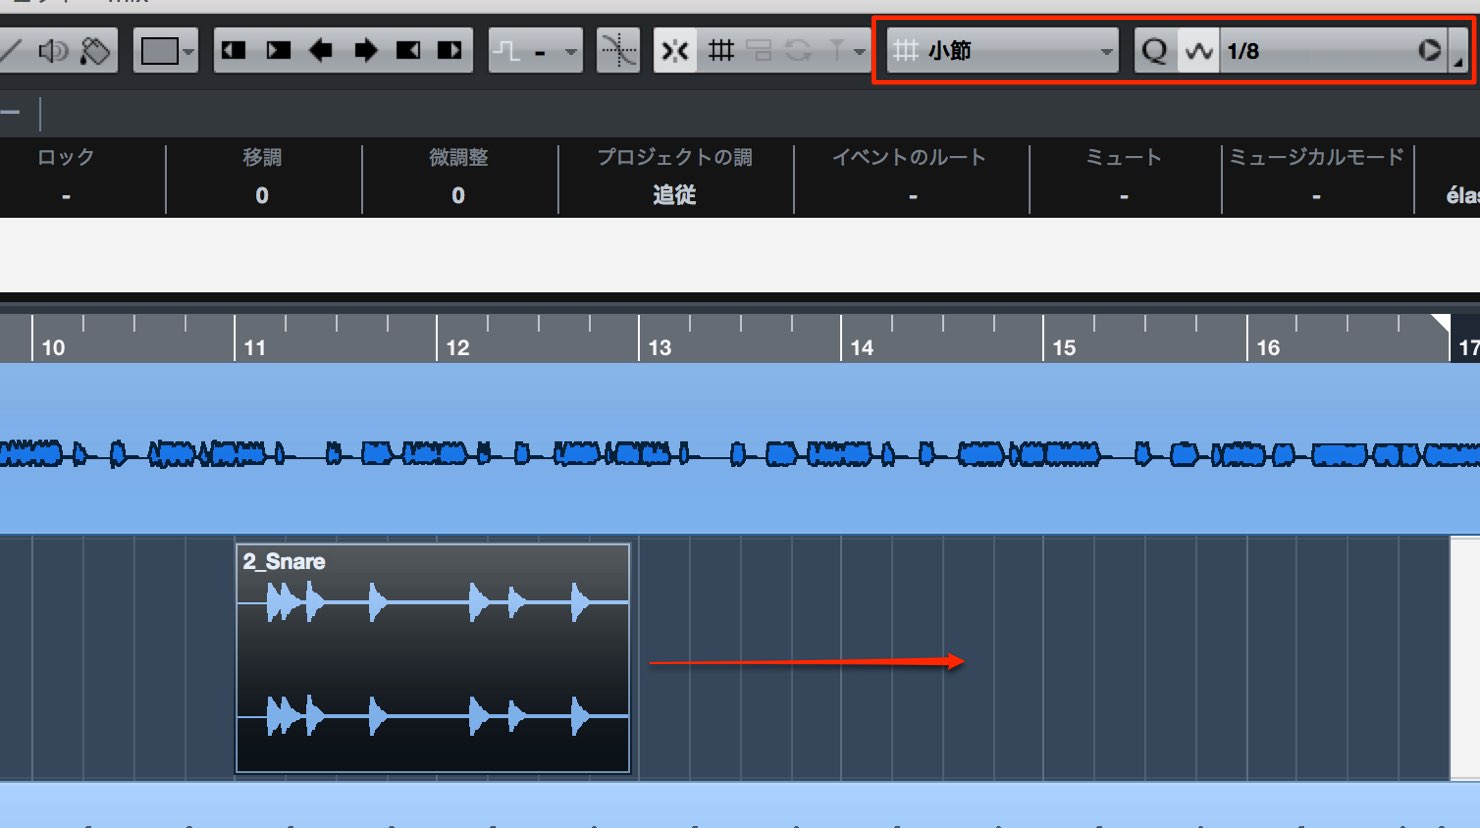Click bar 11 on the ruler
Viewport: 1480px width, 828px height.
point(255,347)
